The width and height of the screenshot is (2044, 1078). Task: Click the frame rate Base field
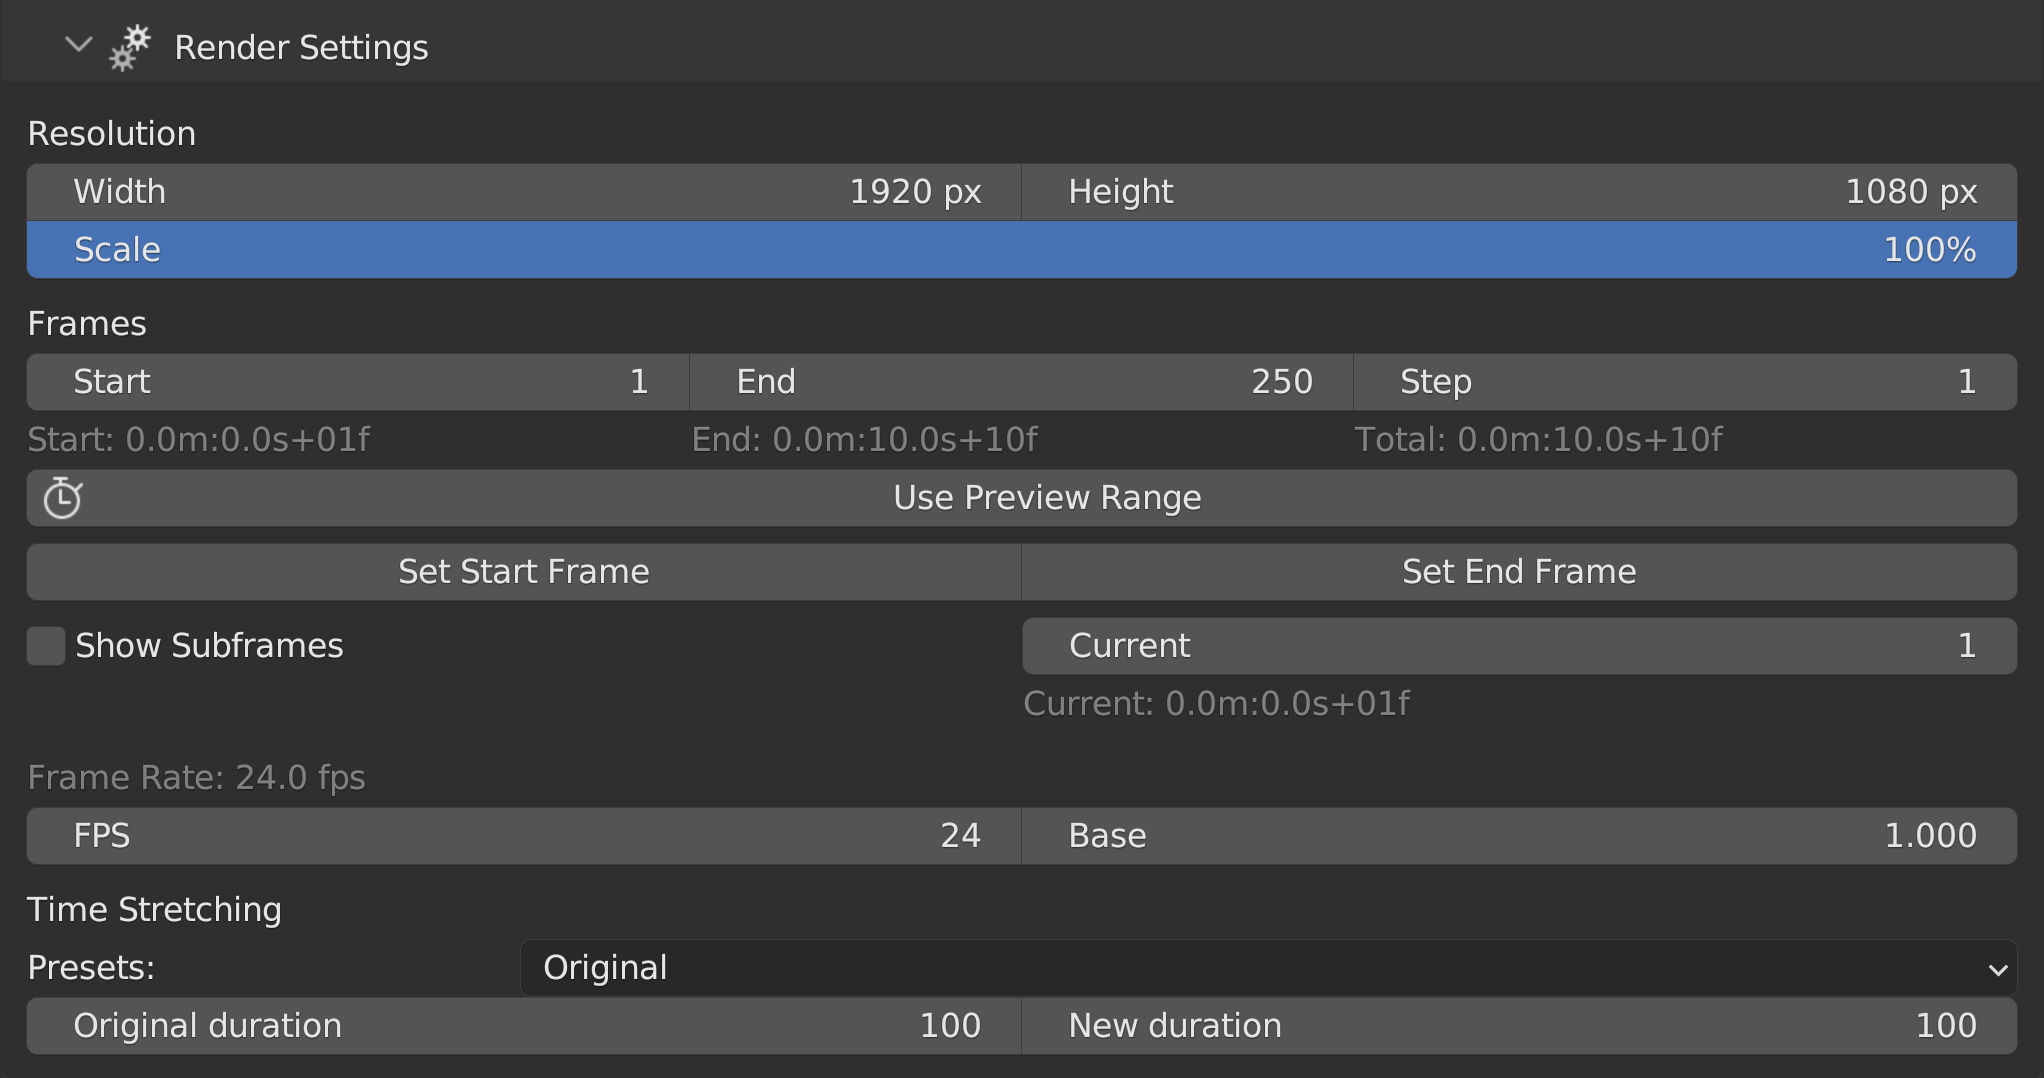coord(1518,836)
